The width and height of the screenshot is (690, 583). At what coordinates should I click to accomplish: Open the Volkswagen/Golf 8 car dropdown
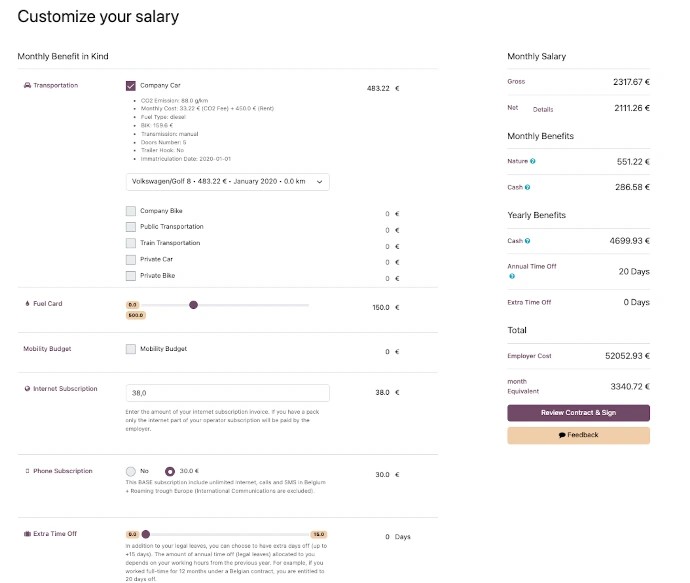click(x=227, y=182)
